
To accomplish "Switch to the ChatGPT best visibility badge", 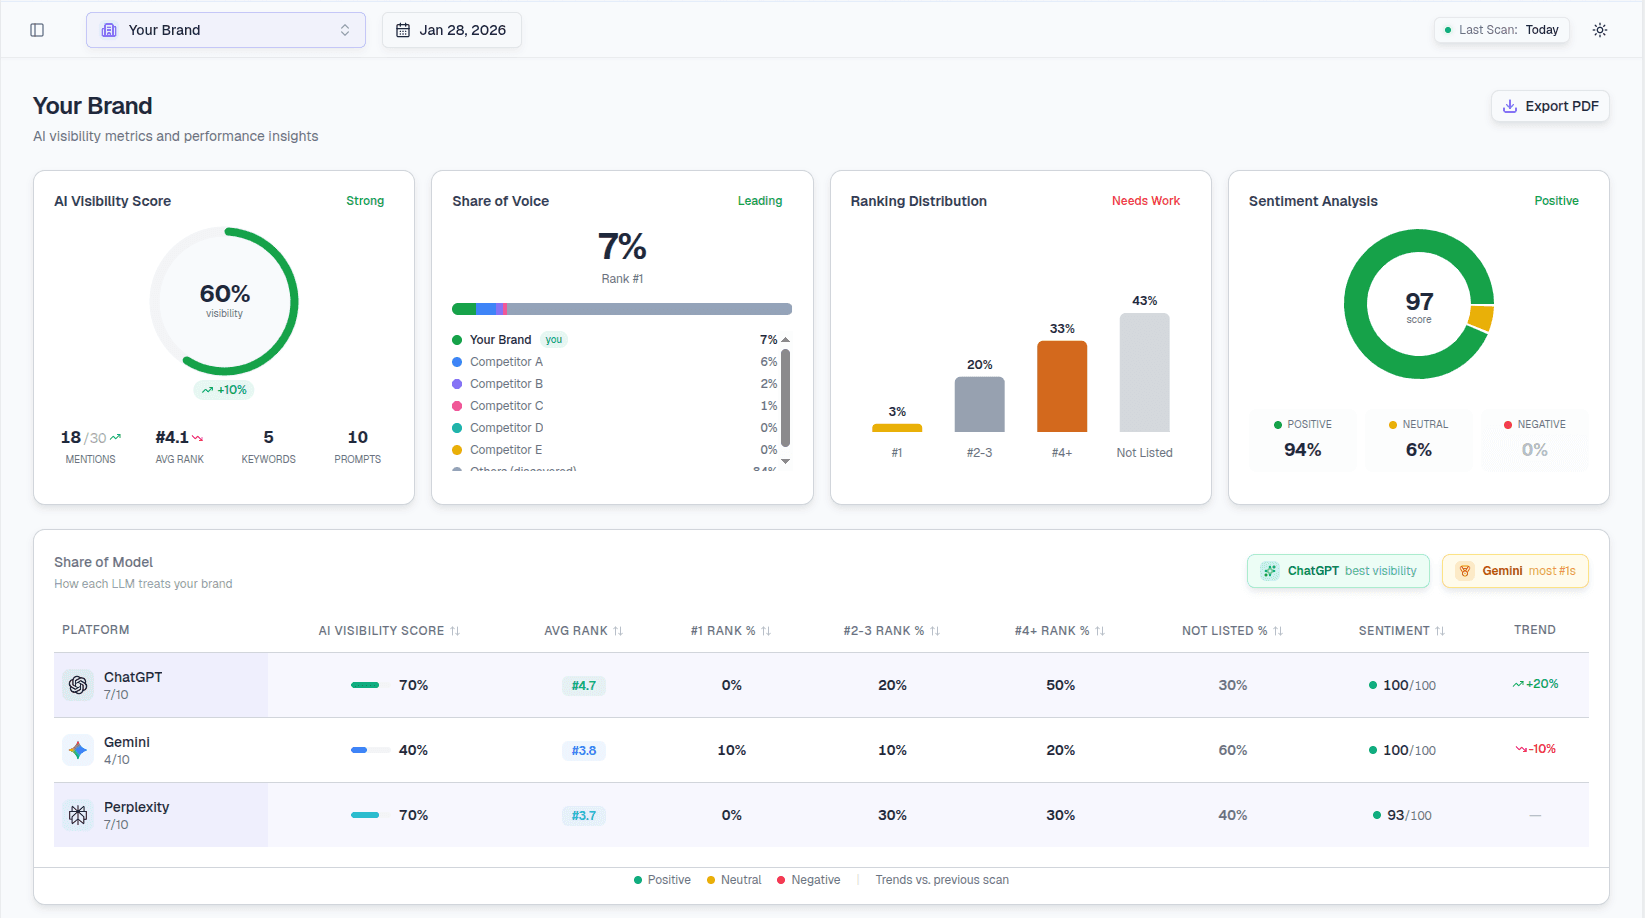I will [x=1338, y=570].
